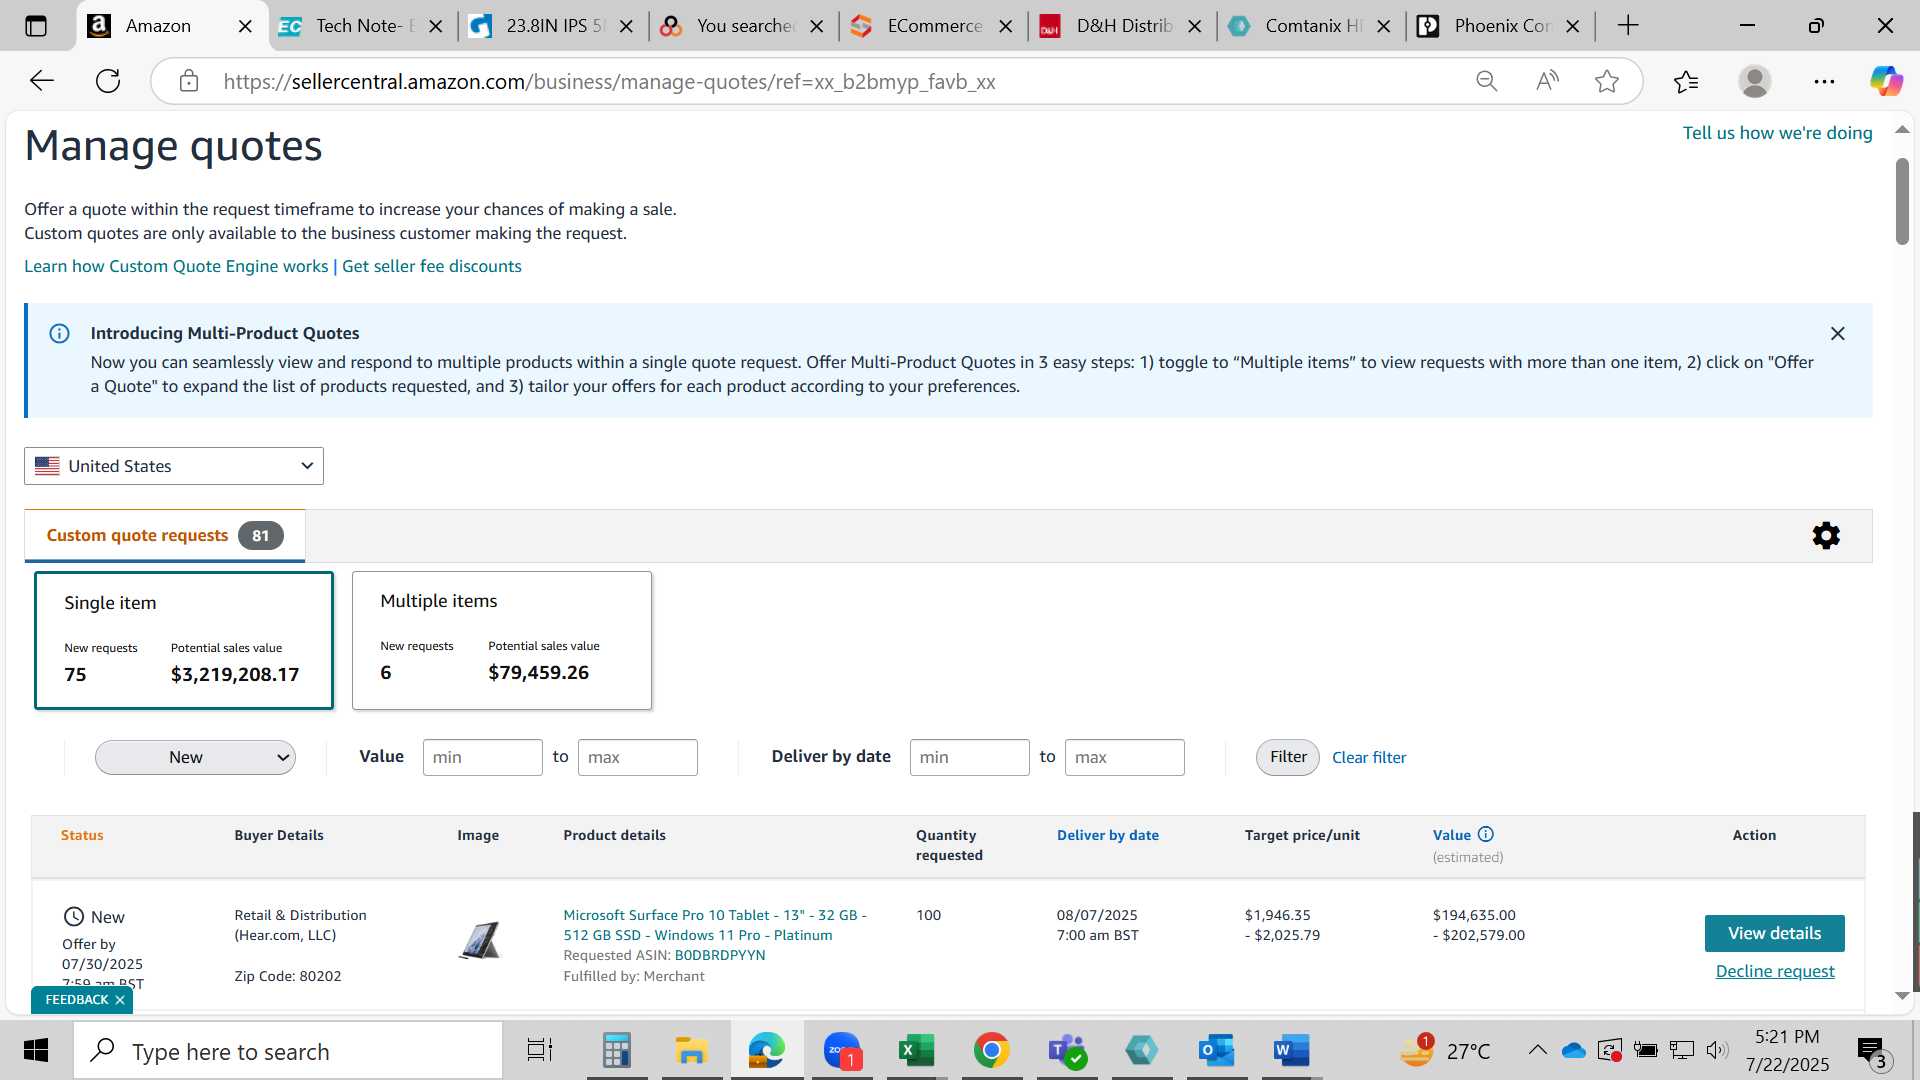
Task: Open the New status filter dropdown
Action: [195, 758]
